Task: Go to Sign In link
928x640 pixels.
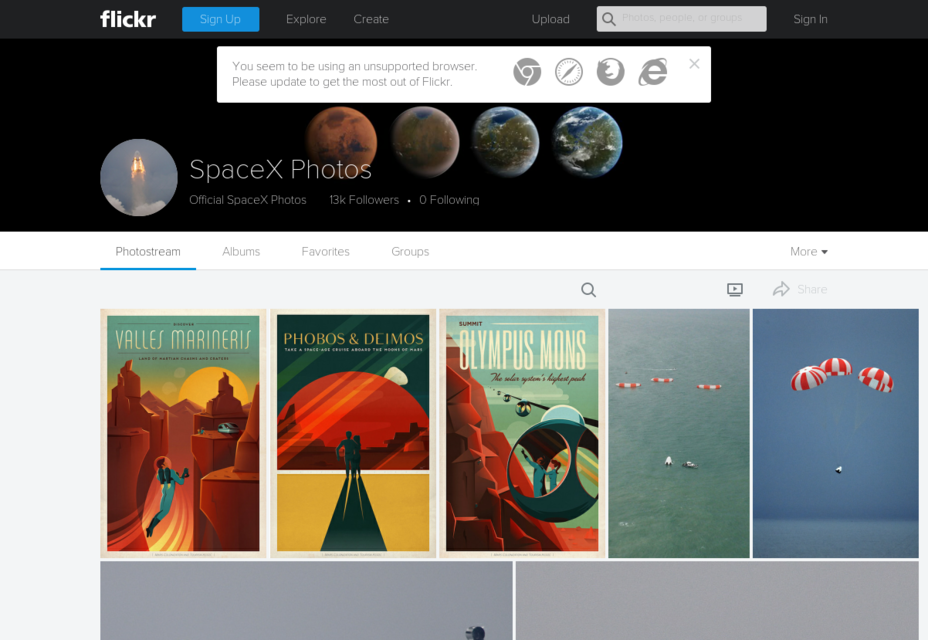Action: [x=810, y=19]
